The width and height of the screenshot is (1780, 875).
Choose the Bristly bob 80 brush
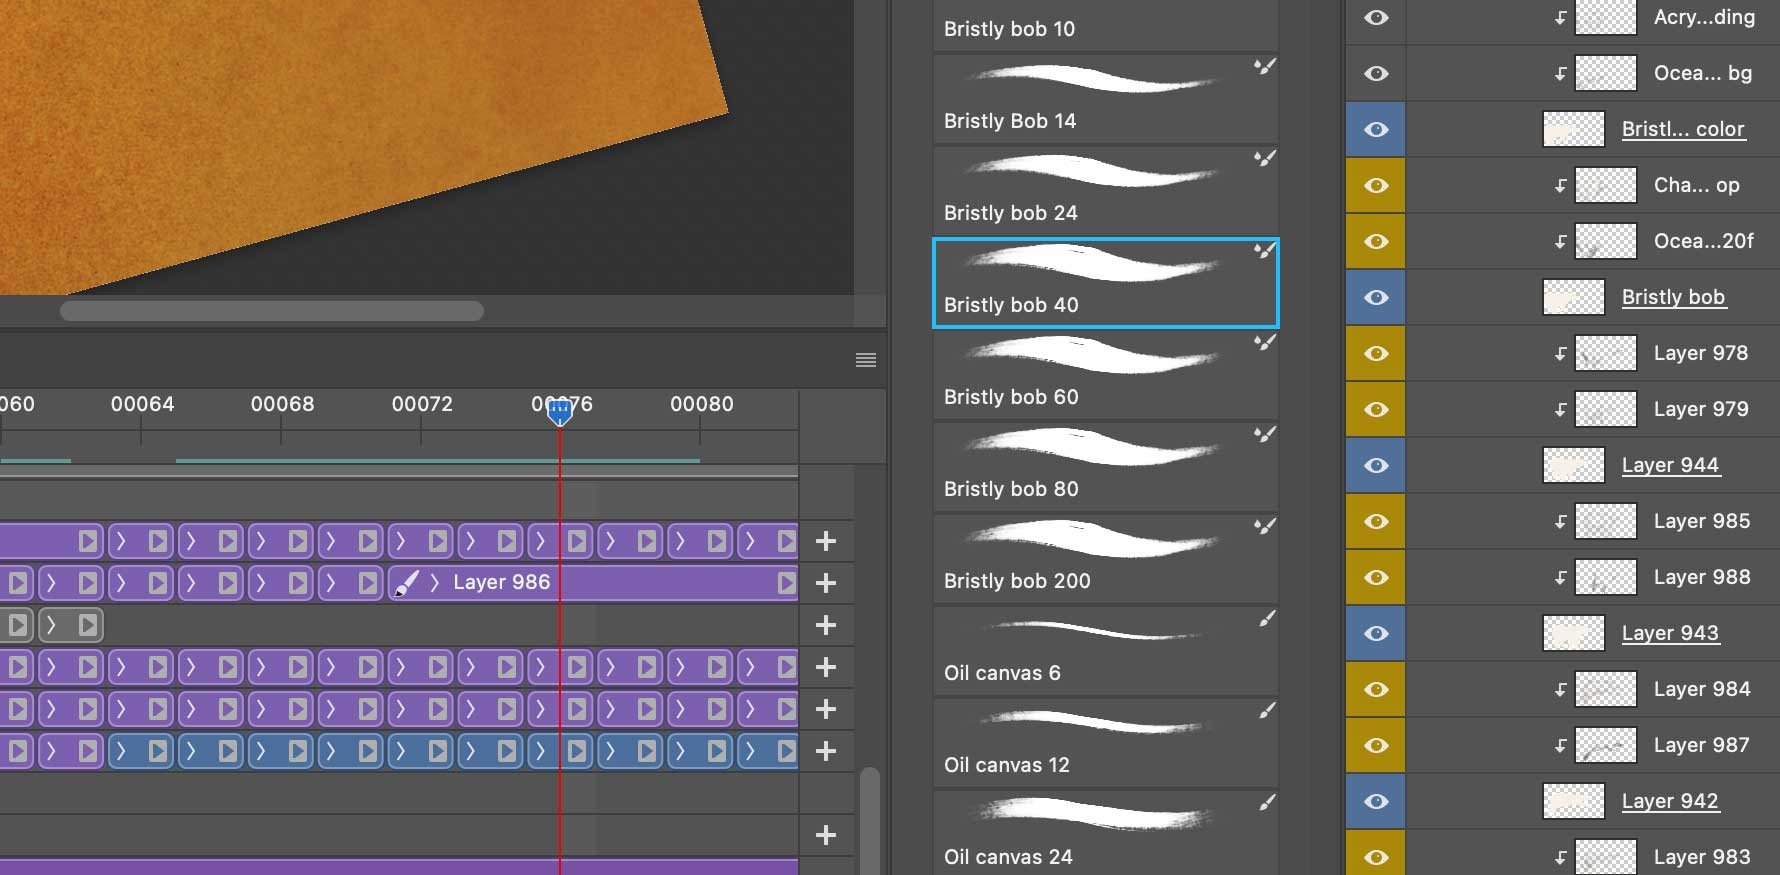[1105, 465]
